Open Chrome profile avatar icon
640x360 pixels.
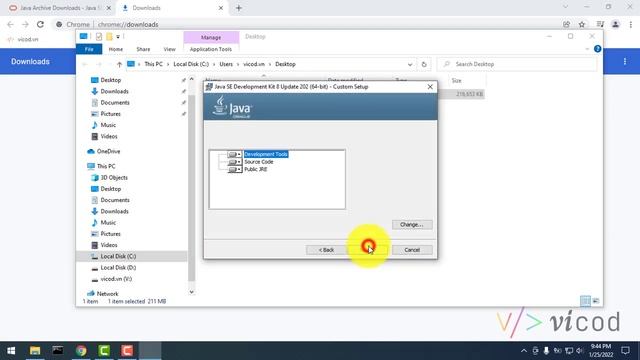[x=615, y=24]
